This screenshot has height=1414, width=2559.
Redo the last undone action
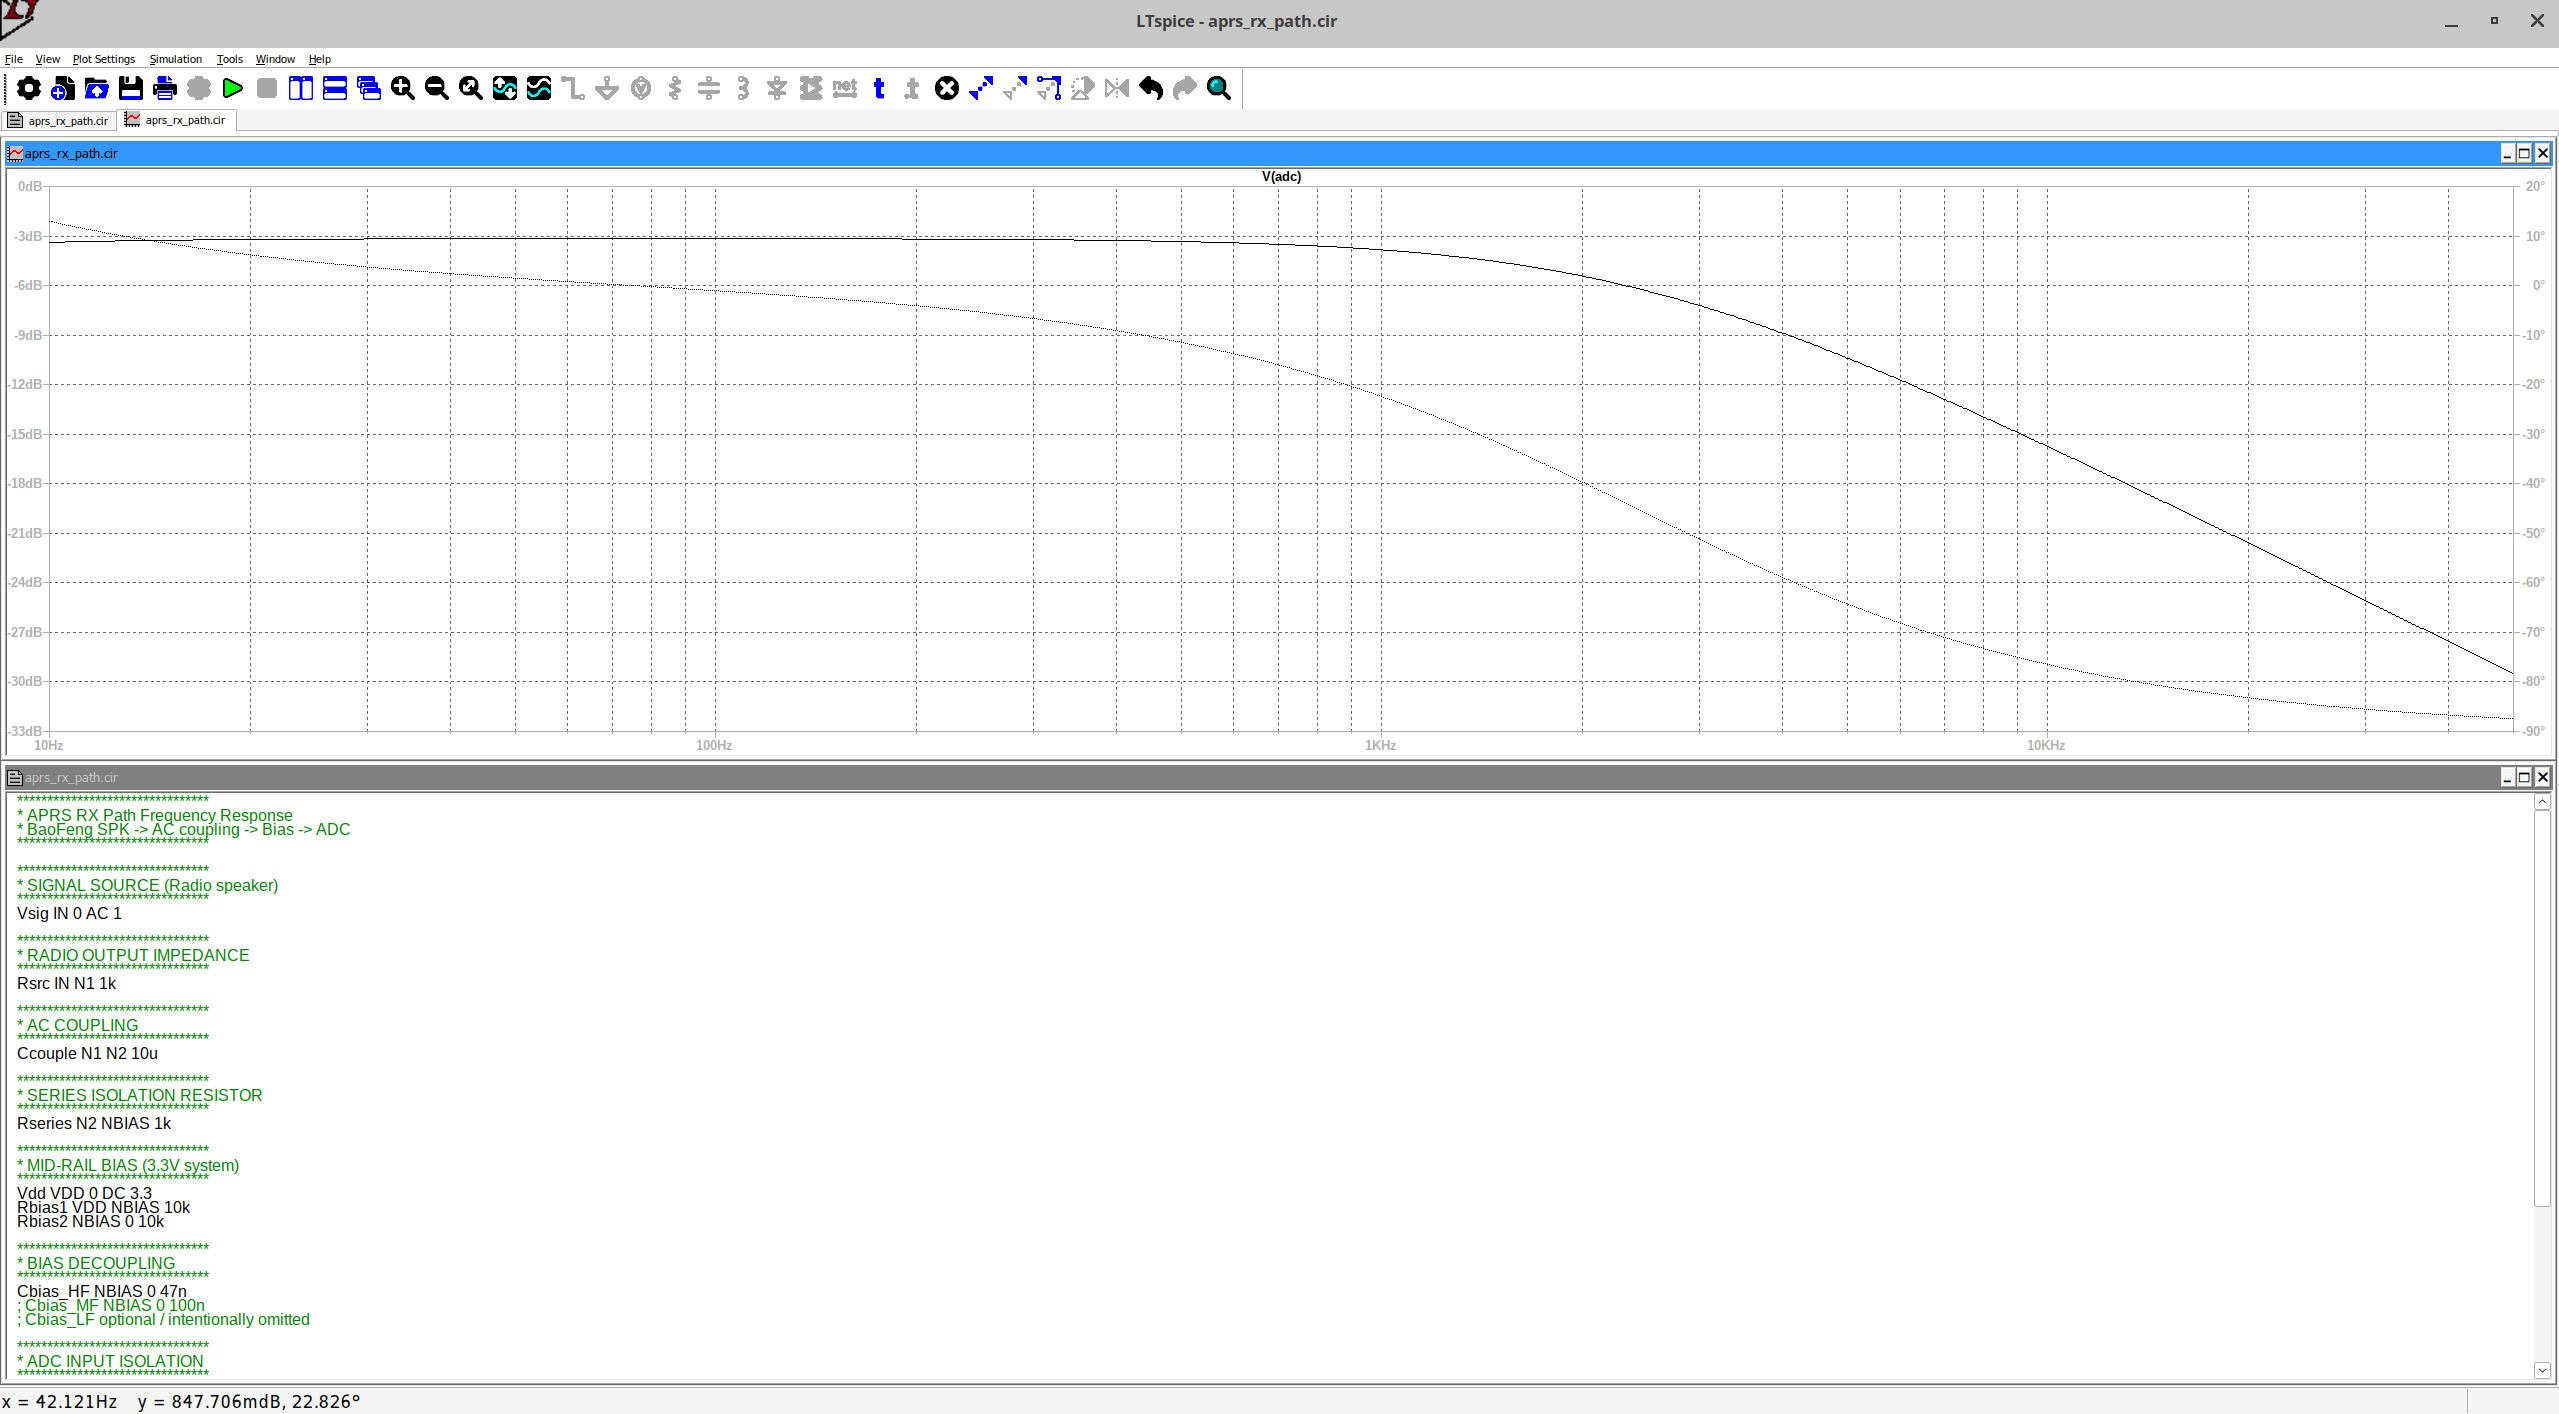coord(1182,88)
